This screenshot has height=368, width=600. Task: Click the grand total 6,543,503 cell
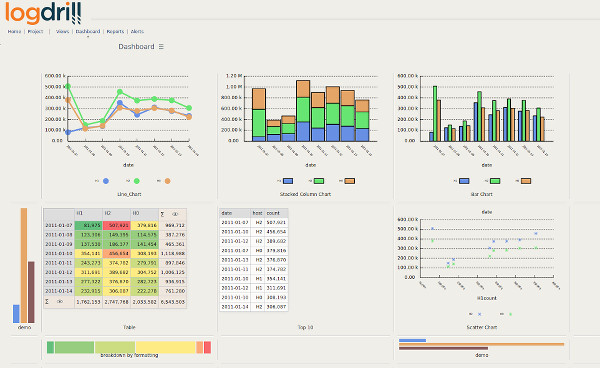tap(173, 302)
